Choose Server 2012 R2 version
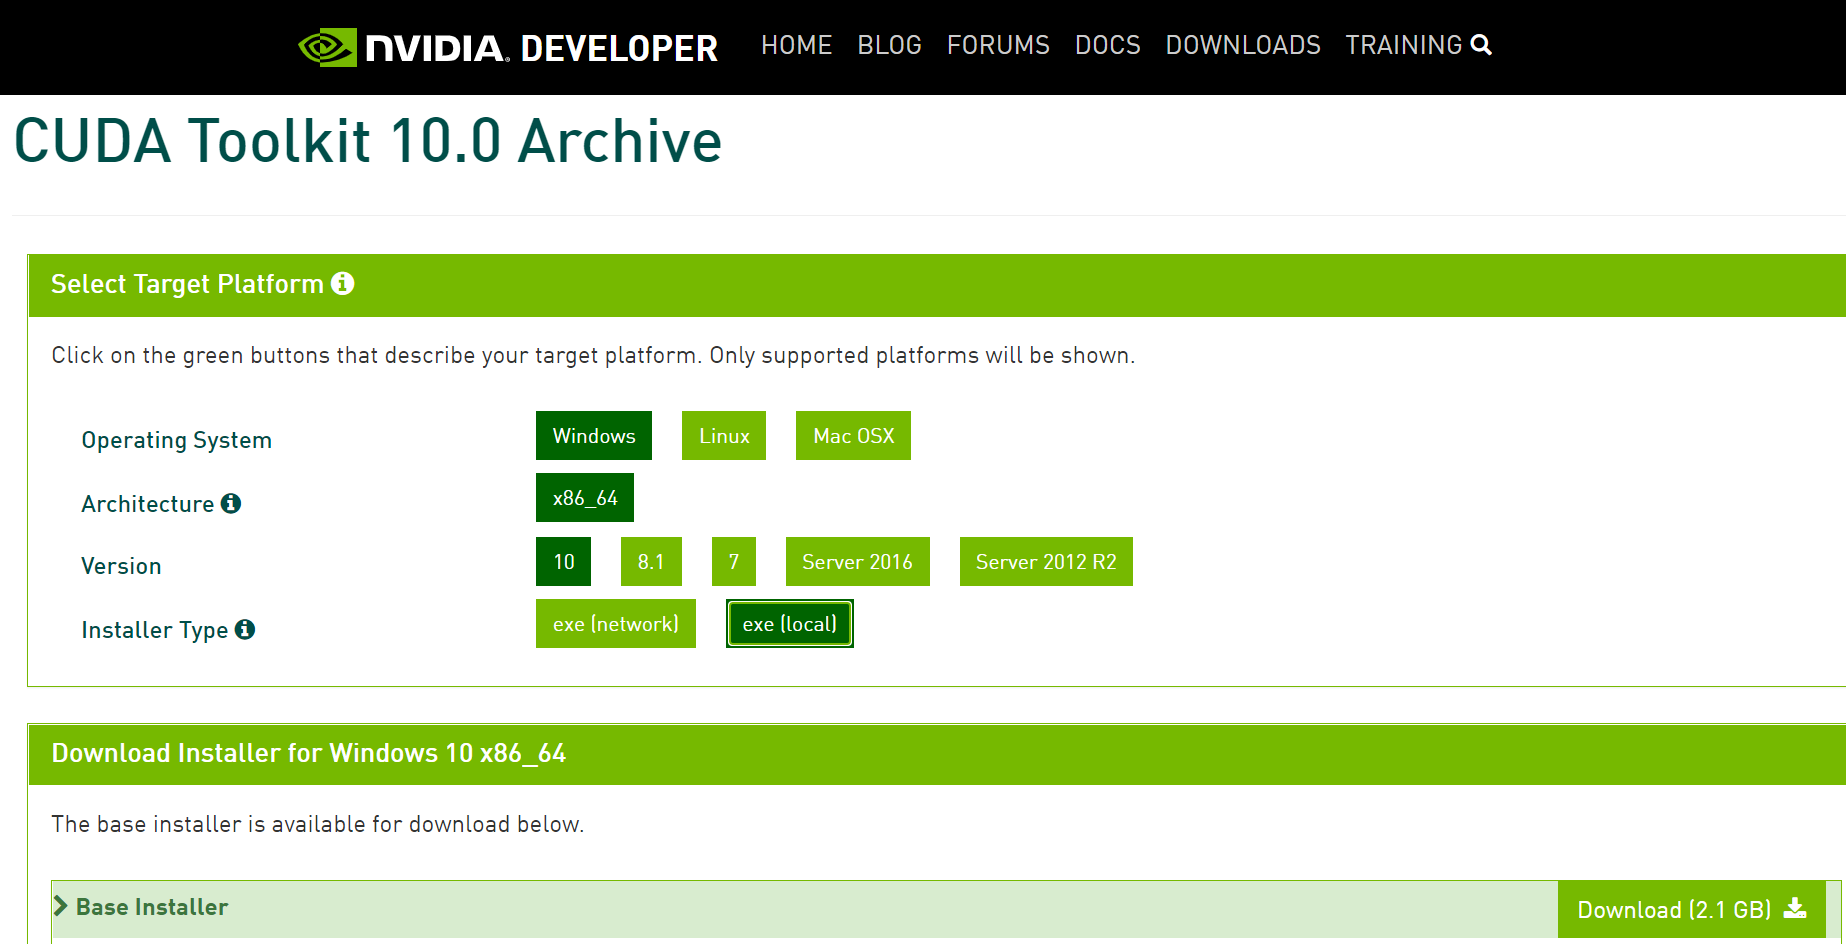Viewport: 1846px width, 944px height. coord(1046,562)
